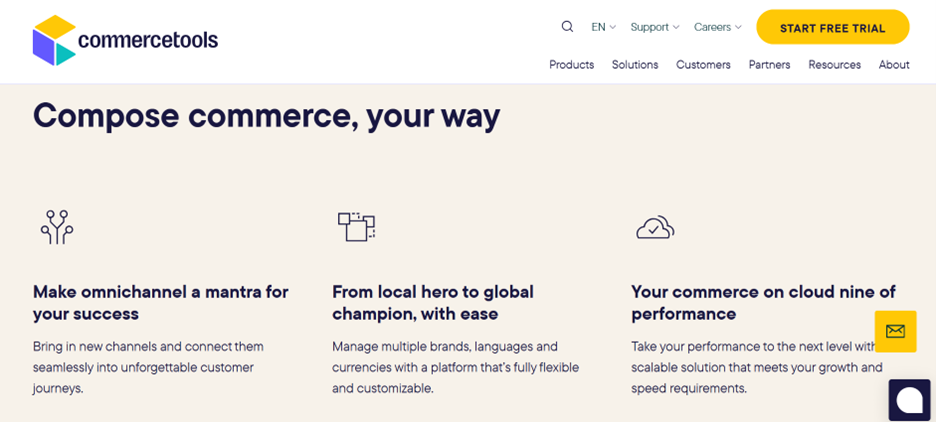Open search with the magnifier icon
This screenshot has height=422, width=936.
(x=567, y=27)
